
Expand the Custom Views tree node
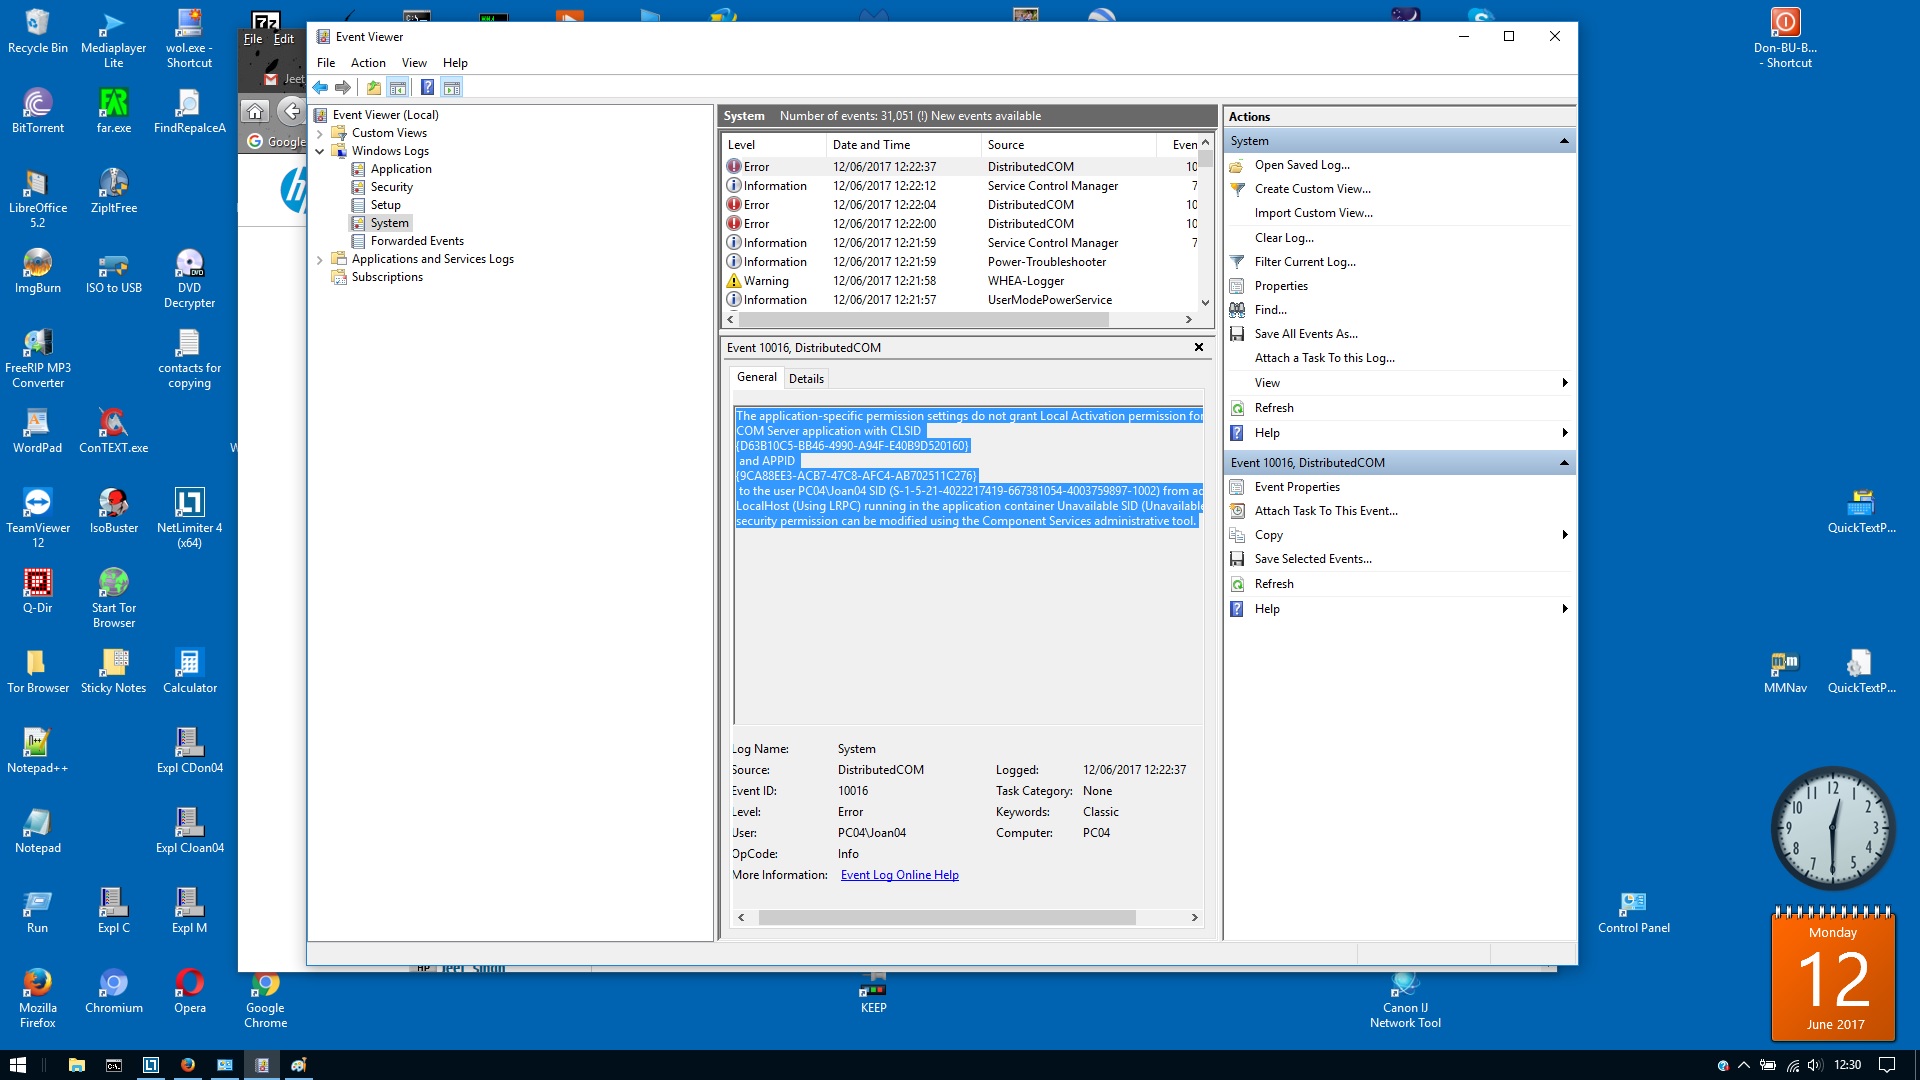point(320,133)
